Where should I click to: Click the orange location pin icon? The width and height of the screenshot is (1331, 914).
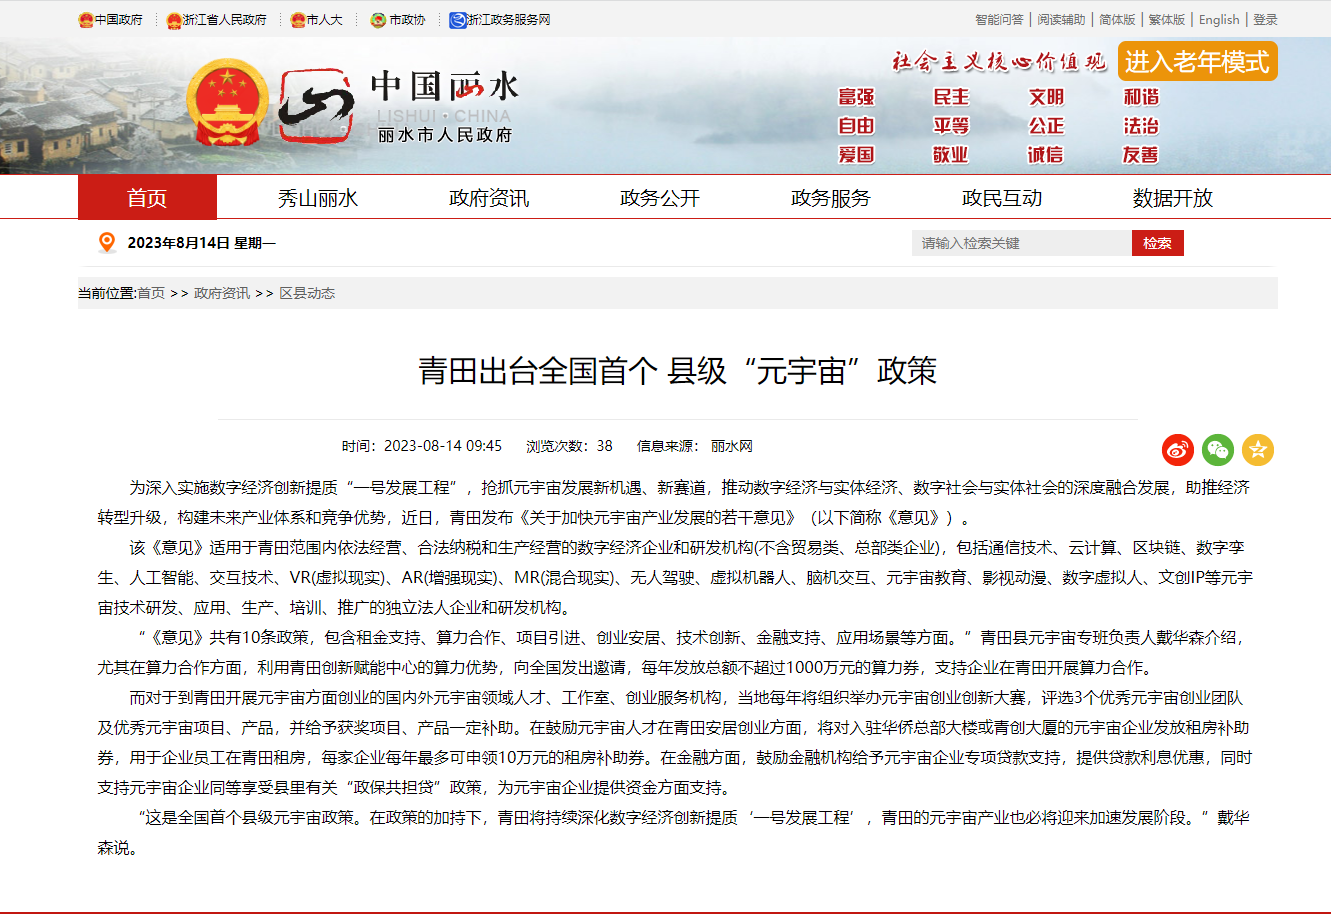click(107, 243)
